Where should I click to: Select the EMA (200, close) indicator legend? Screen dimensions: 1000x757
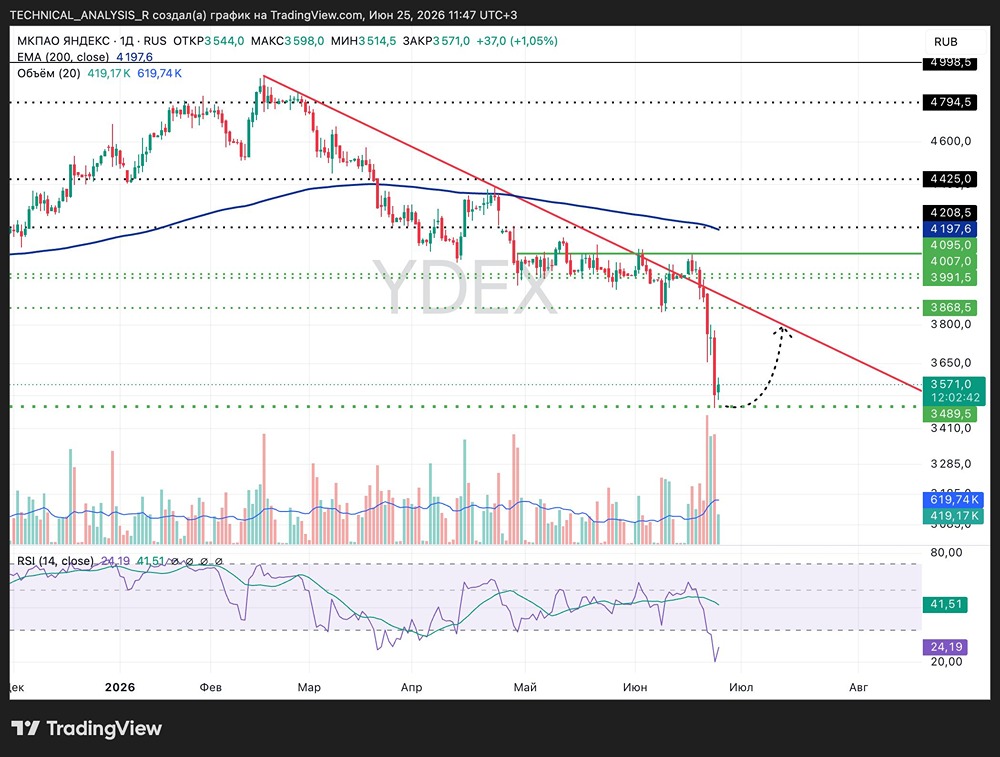62,57
